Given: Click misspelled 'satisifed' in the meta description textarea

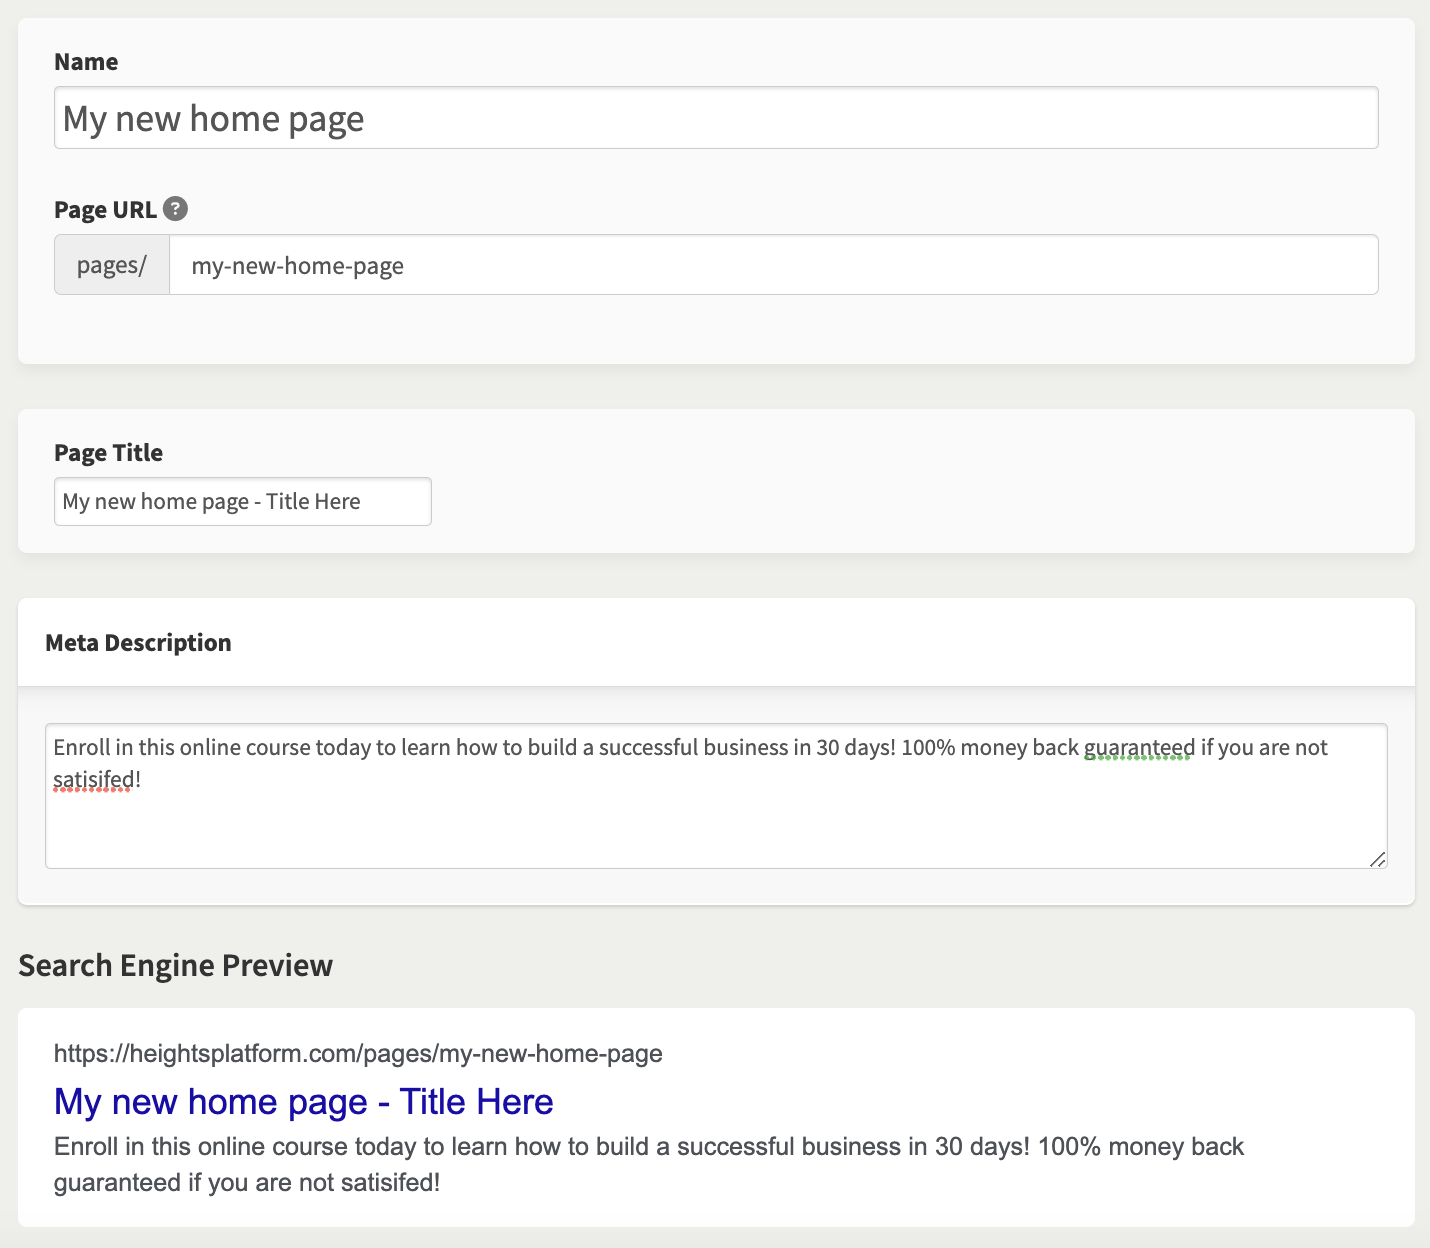Looking at the screenshot, I should (92, 778).
